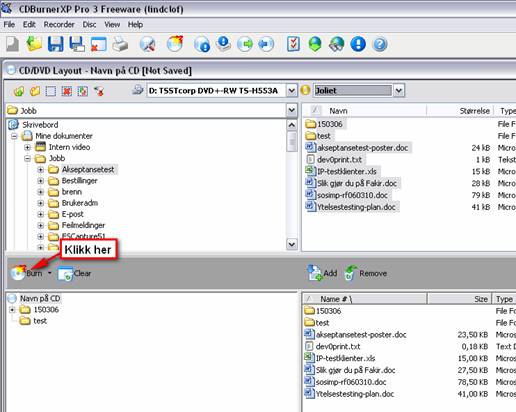Open the TSSTcorp DVD recorder dropdown

(x=291, y=91)
